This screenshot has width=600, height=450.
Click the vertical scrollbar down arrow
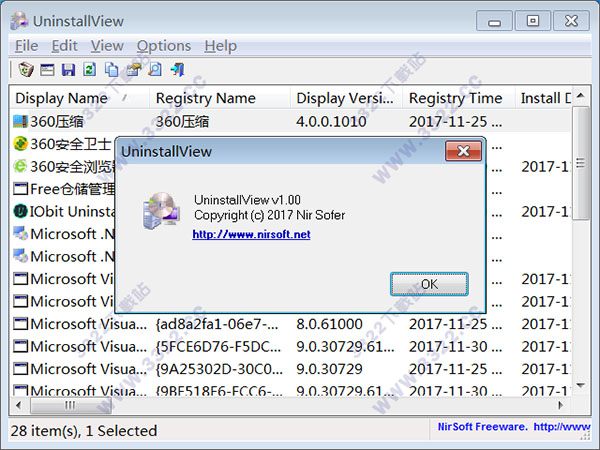[x=580, y=386]
